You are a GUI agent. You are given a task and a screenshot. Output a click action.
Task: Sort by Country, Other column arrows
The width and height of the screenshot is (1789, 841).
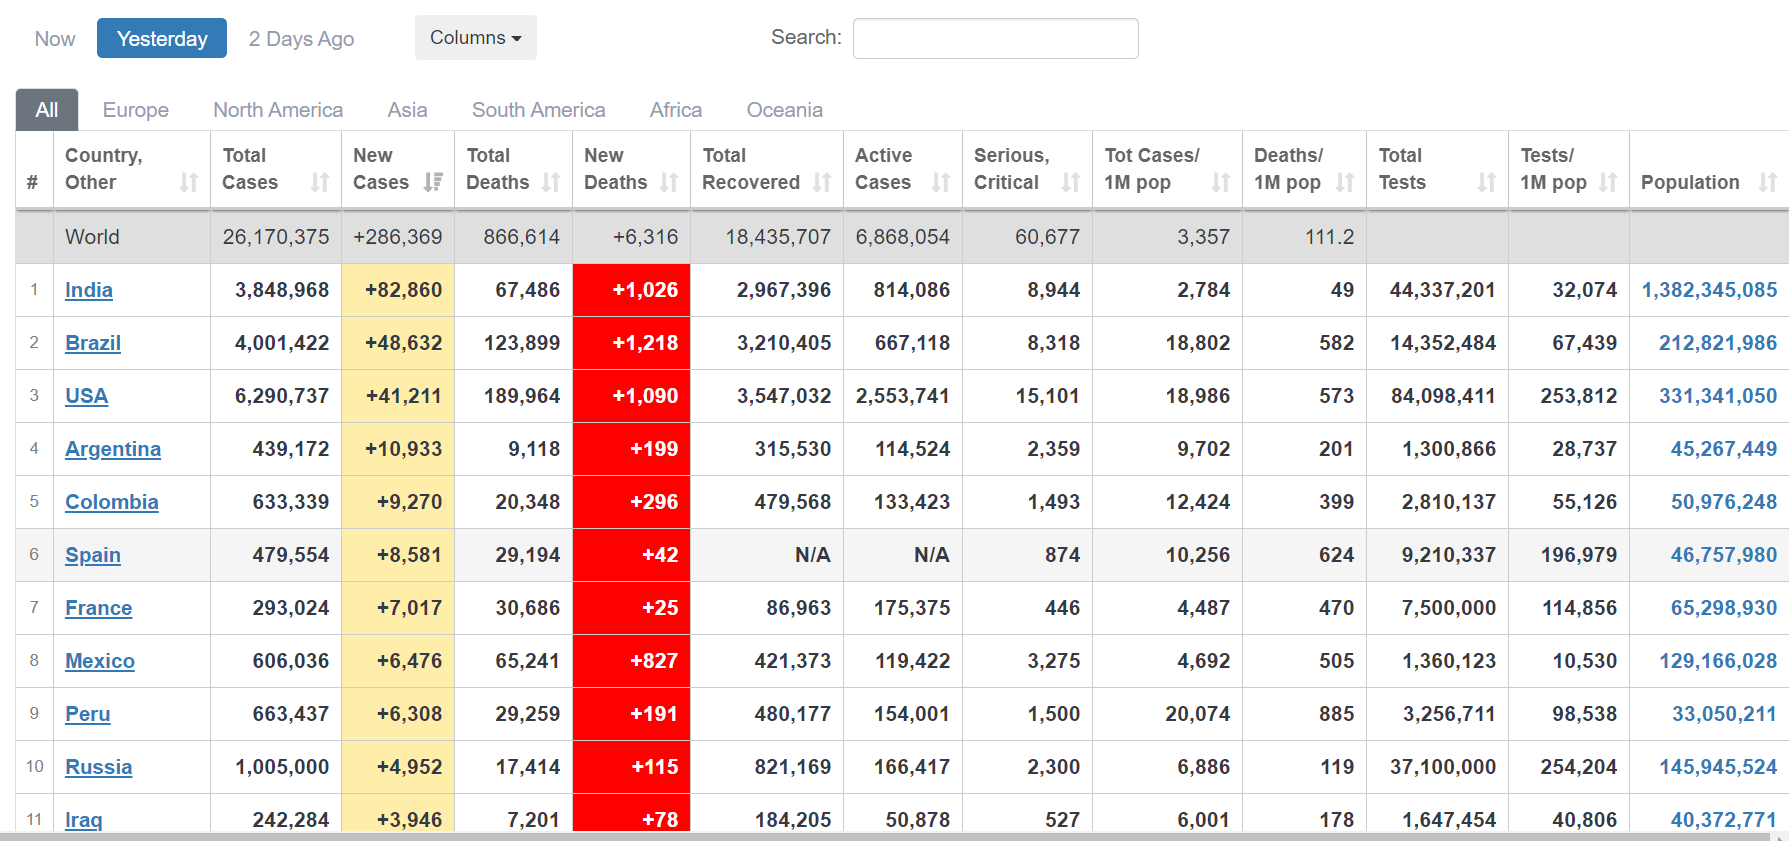point(189,182)
